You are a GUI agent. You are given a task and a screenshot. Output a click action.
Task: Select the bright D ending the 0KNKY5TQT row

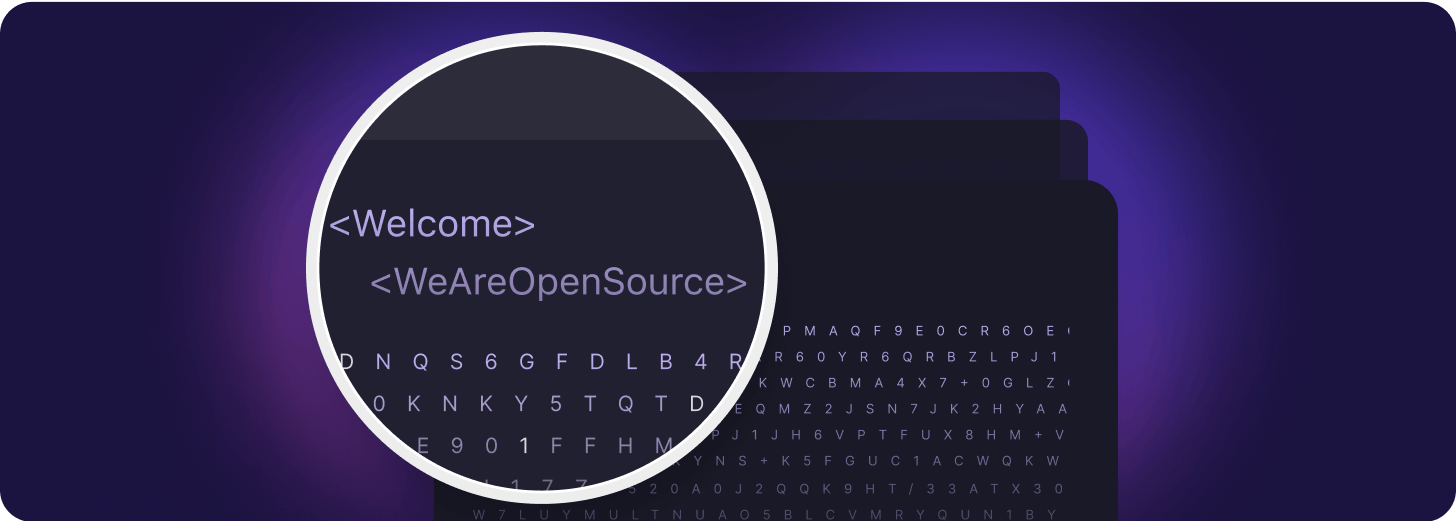pos(697,404)
